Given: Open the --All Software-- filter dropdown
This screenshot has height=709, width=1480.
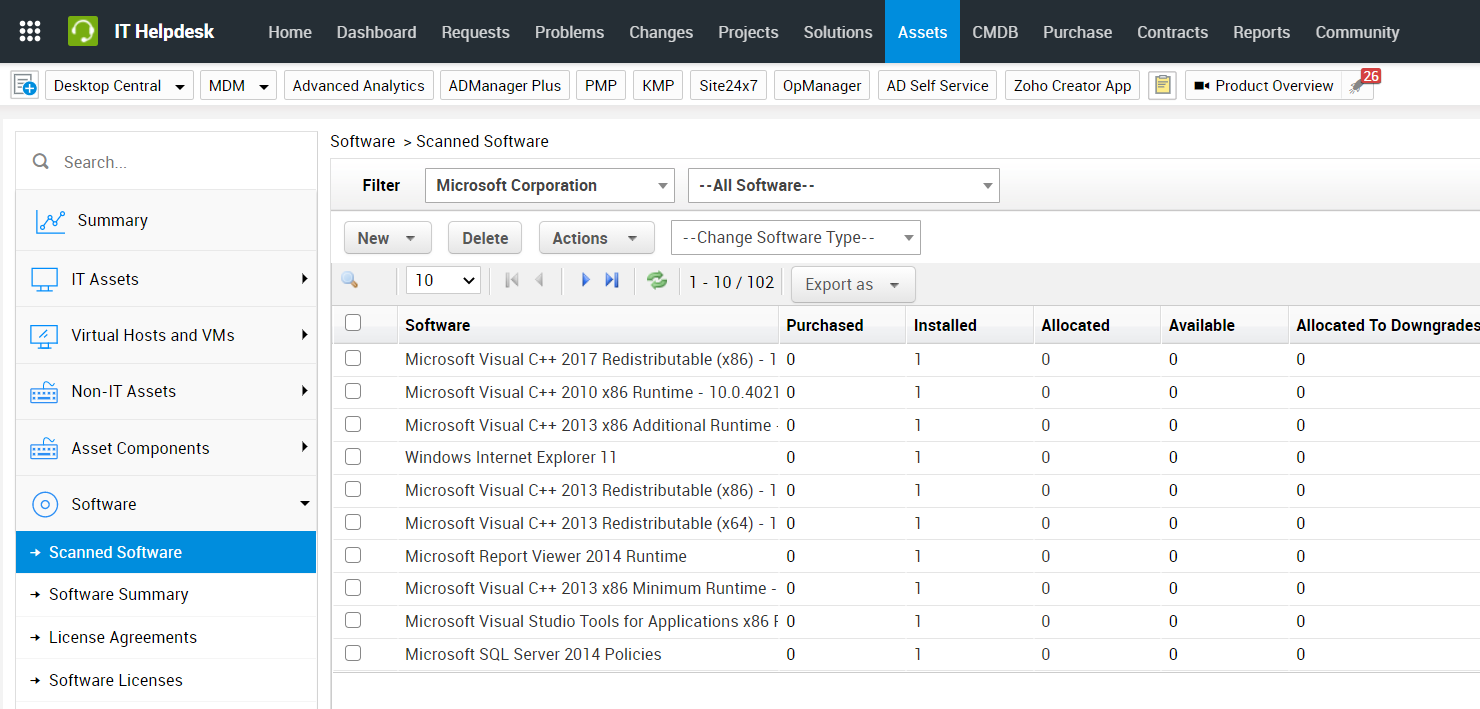Looking at the screenshot, I should tap(844, 186).
